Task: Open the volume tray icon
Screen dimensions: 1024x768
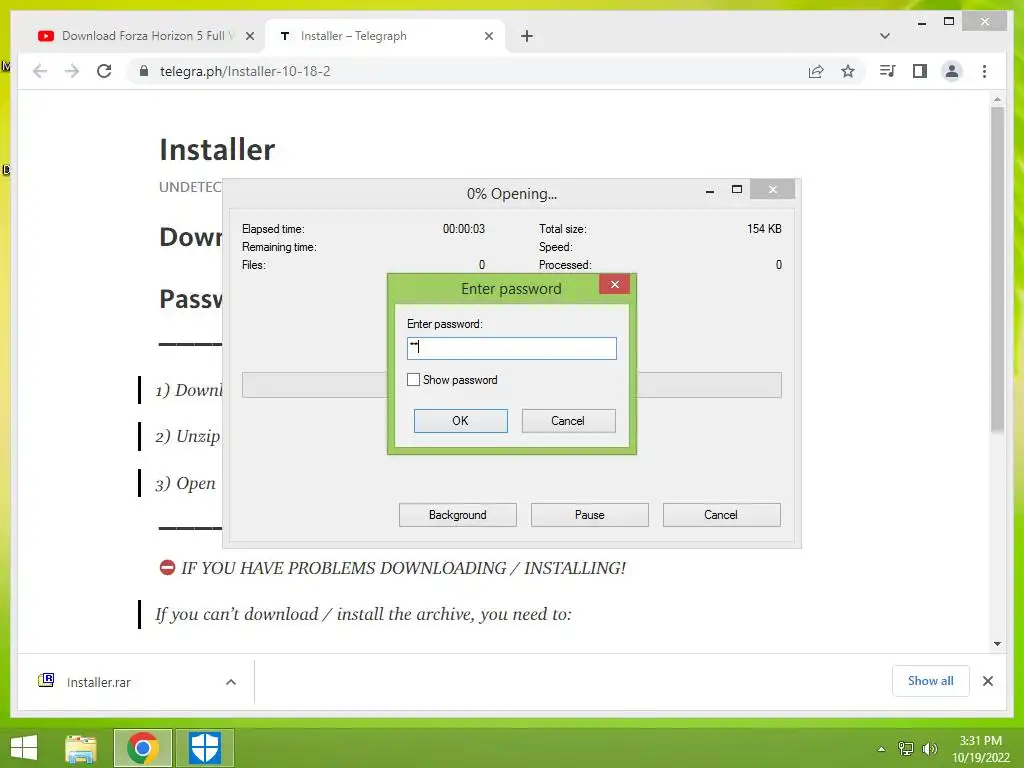Action: click(x=929, y=748)
